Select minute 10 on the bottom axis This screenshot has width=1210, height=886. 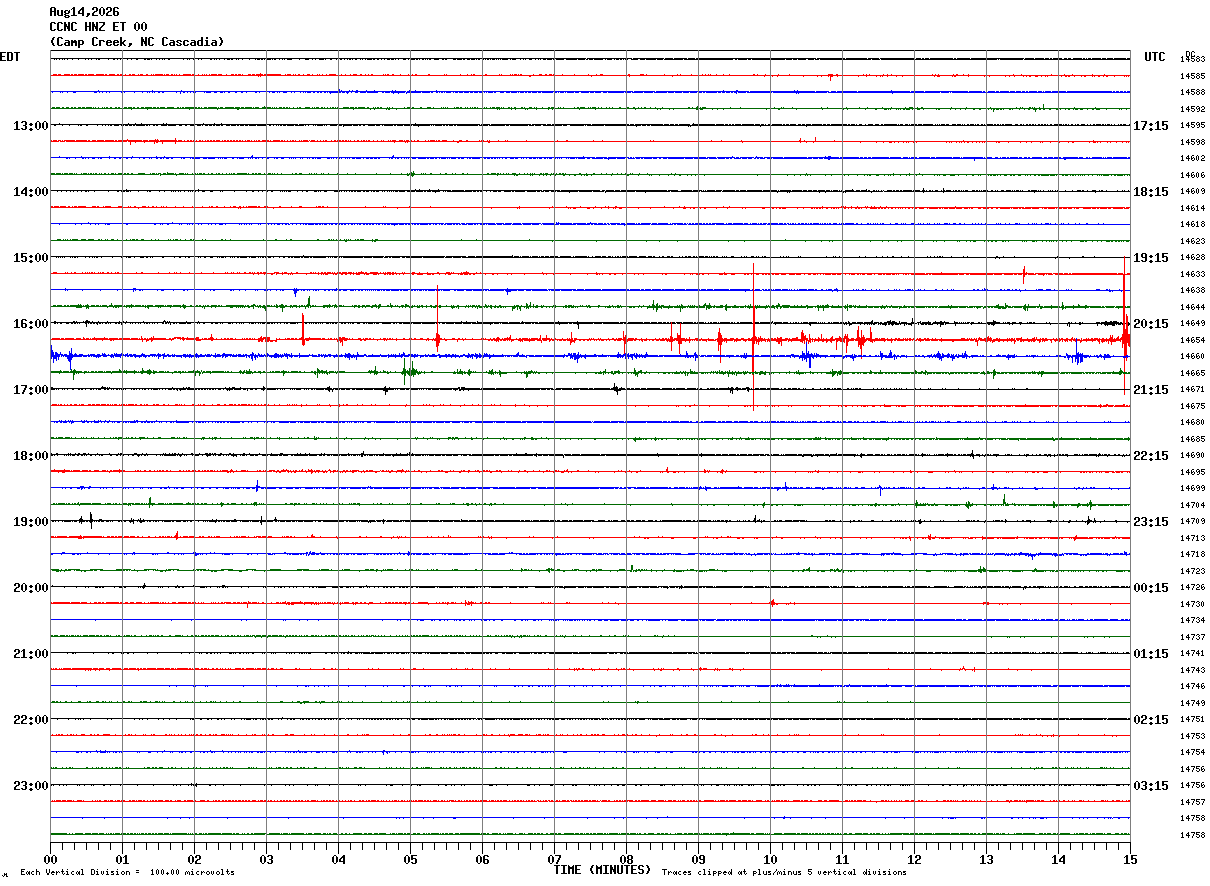[x=770, y=859]
